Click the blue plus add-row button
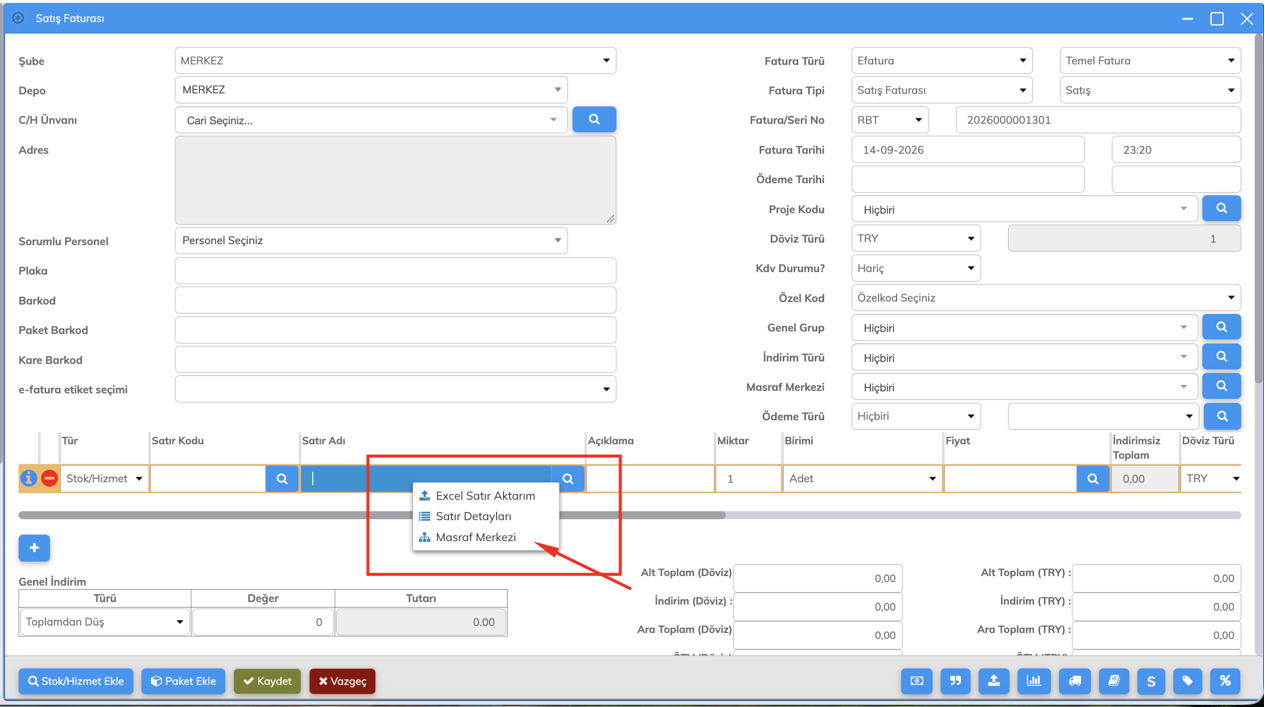 click(34, 548)
